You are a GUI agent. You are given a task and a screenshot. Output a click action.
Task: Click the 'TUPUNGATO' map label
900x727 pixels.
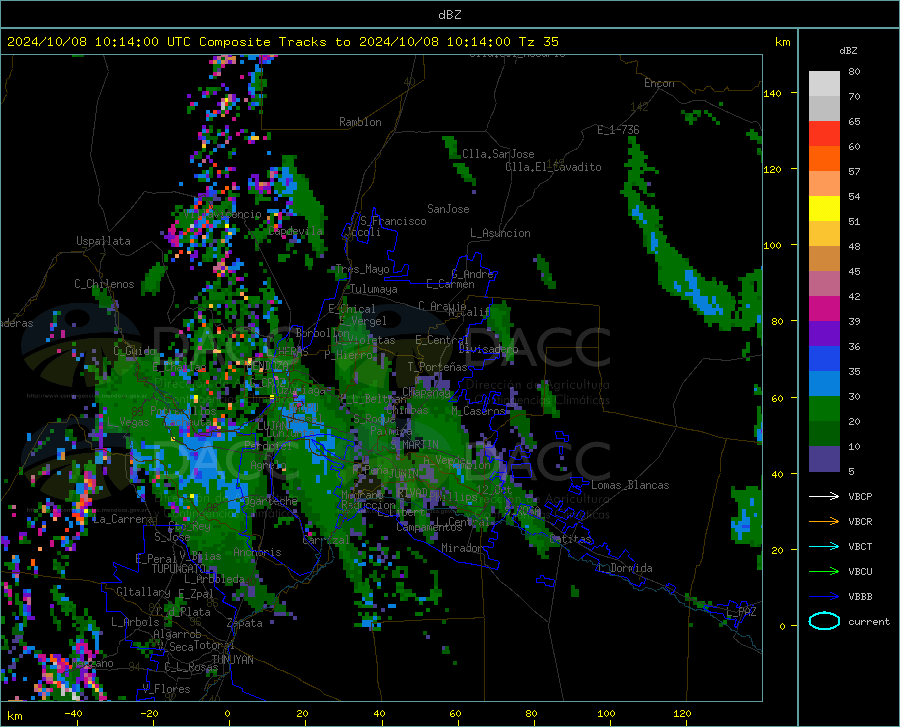[179, 569]
